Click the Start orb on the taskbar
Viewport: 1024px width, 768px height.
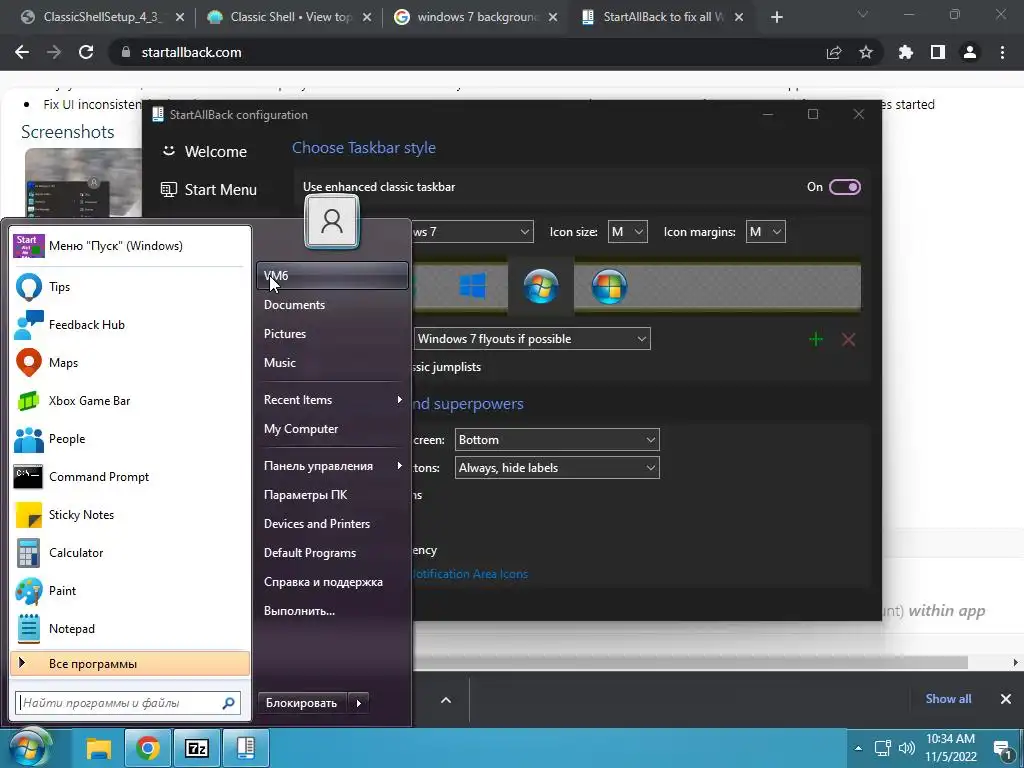(29, 748)
